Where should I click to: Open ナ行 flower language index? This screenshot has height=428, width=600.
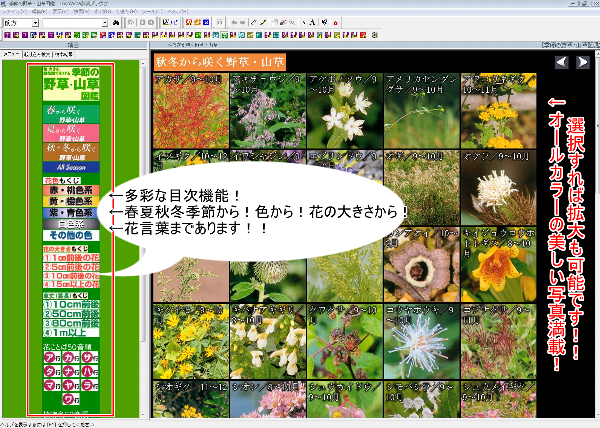coord(71,371)
